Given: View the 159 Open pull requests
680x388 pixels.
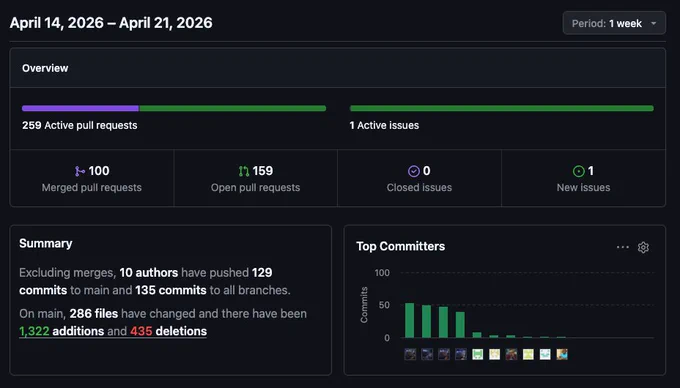Looking at the screenshot, I should (255, 178).
